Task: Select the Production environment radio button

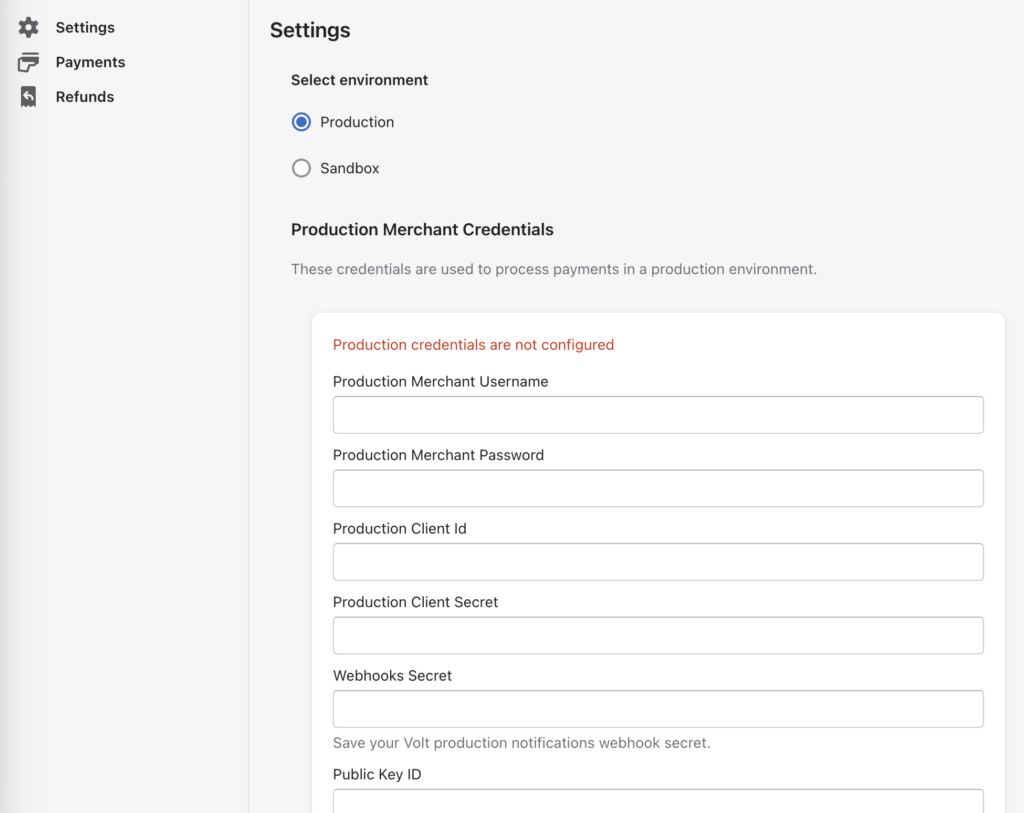Action: (x=301, y=122)
